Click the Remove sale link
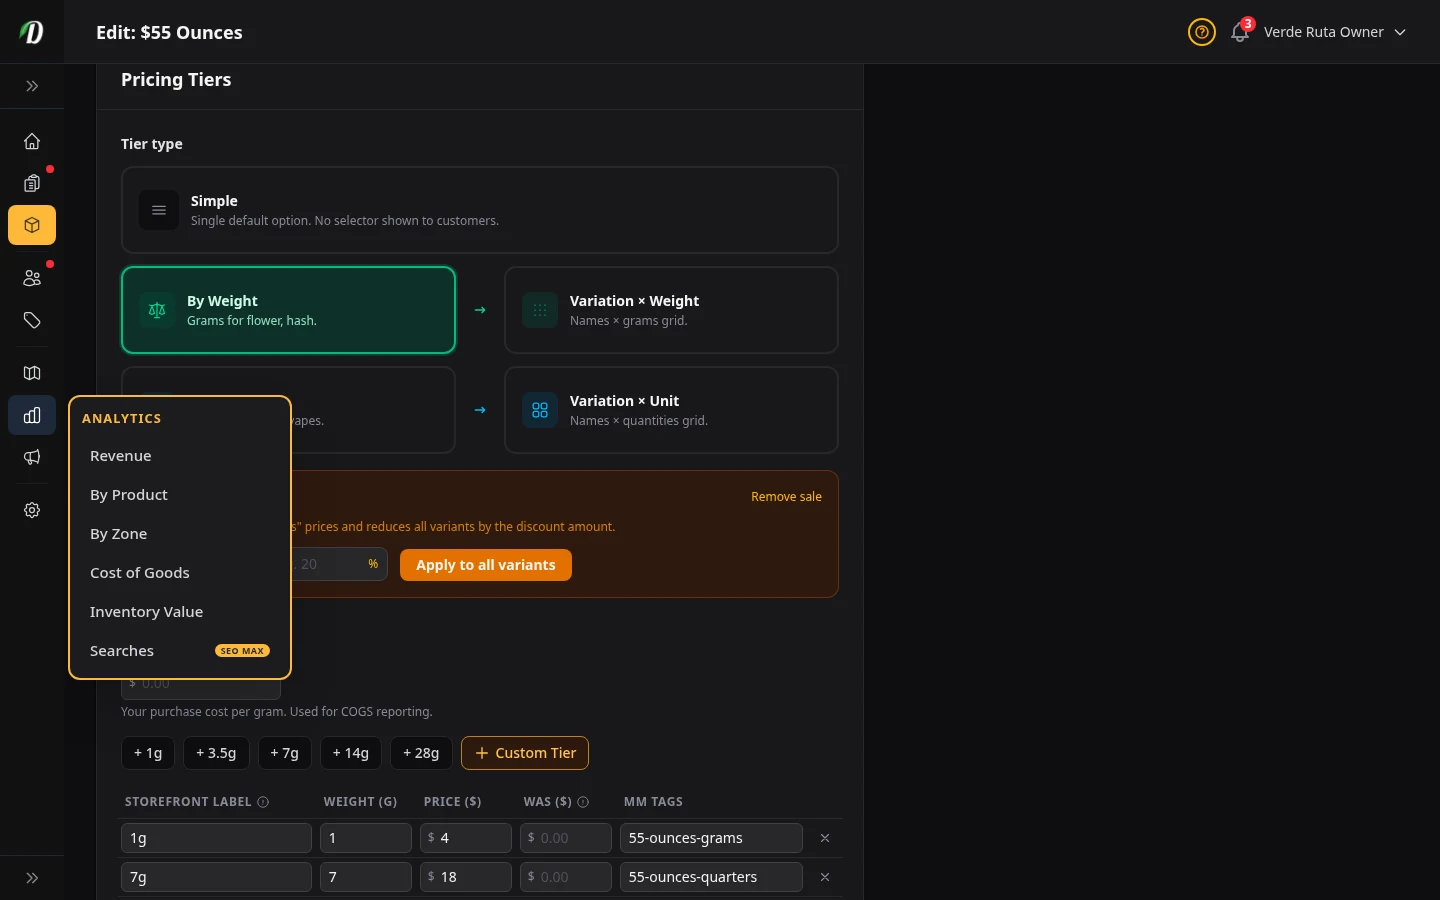Viewport: 1440px width, 900px height. 786,496
